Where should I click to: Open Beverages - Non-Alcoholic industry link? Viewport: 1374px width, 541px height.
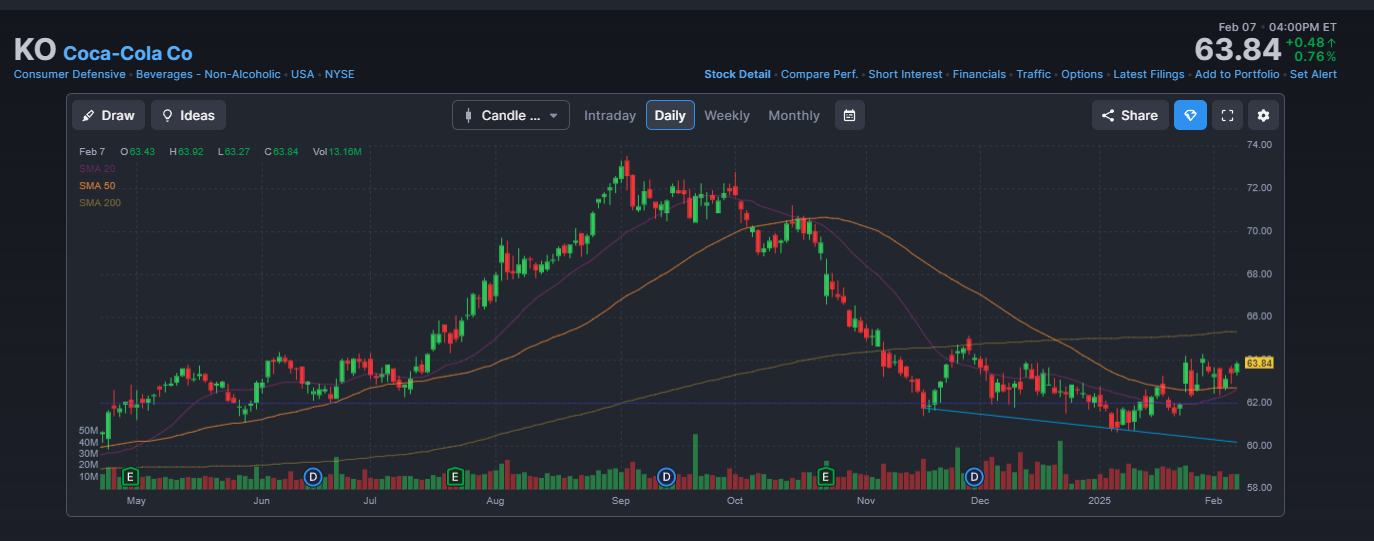click(x=208, y=74)
